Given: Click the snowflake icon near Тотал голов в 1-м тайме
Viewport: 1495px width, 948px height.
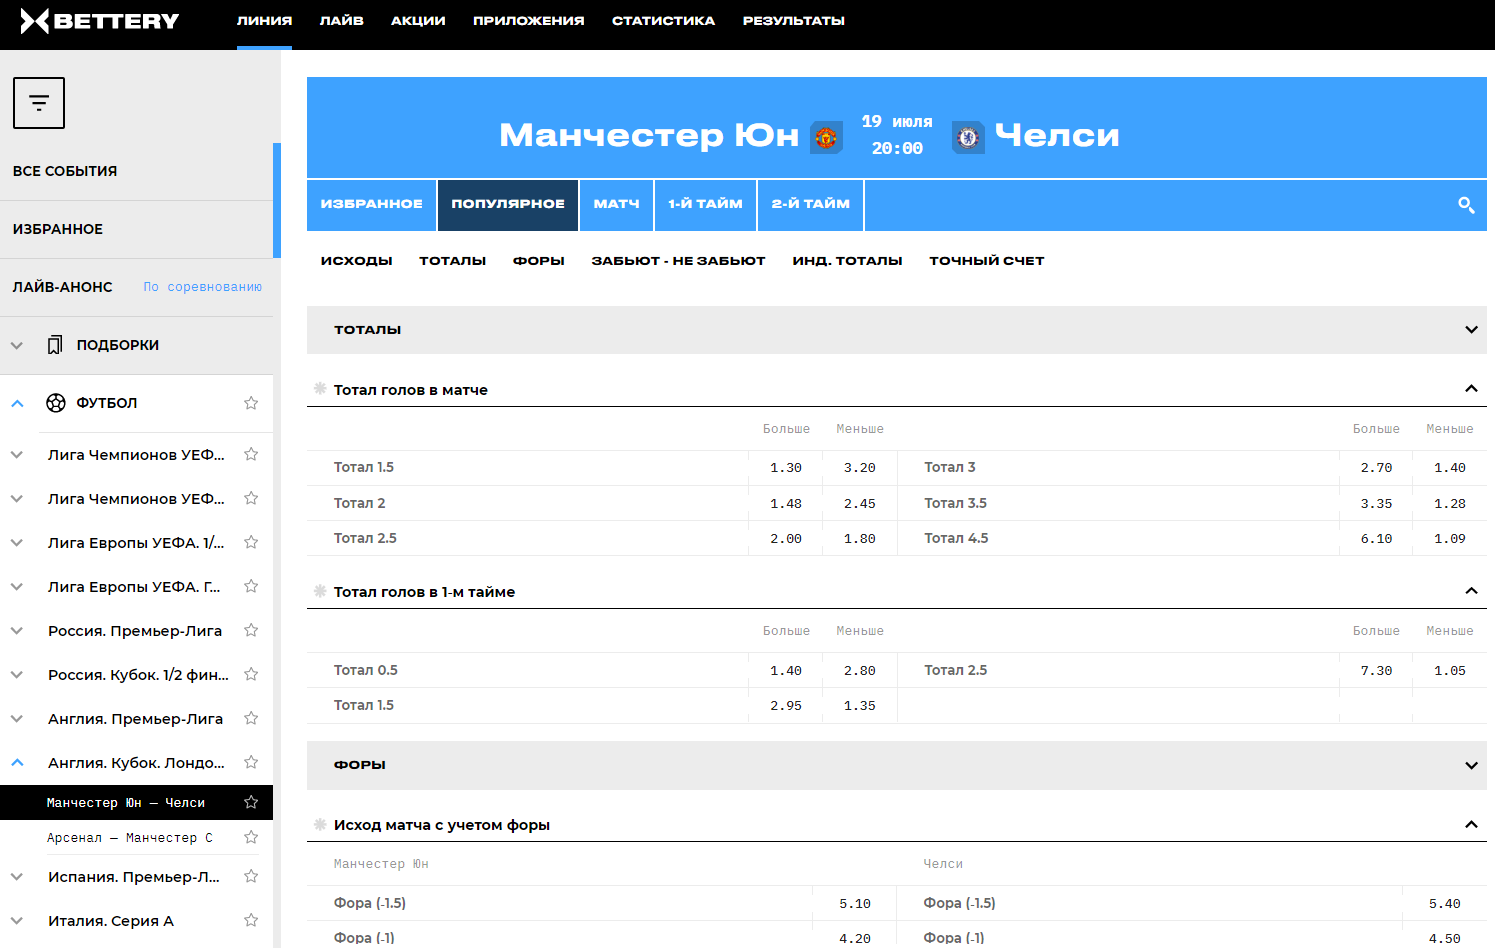Looking at the screenshot, I should (320, 591).
